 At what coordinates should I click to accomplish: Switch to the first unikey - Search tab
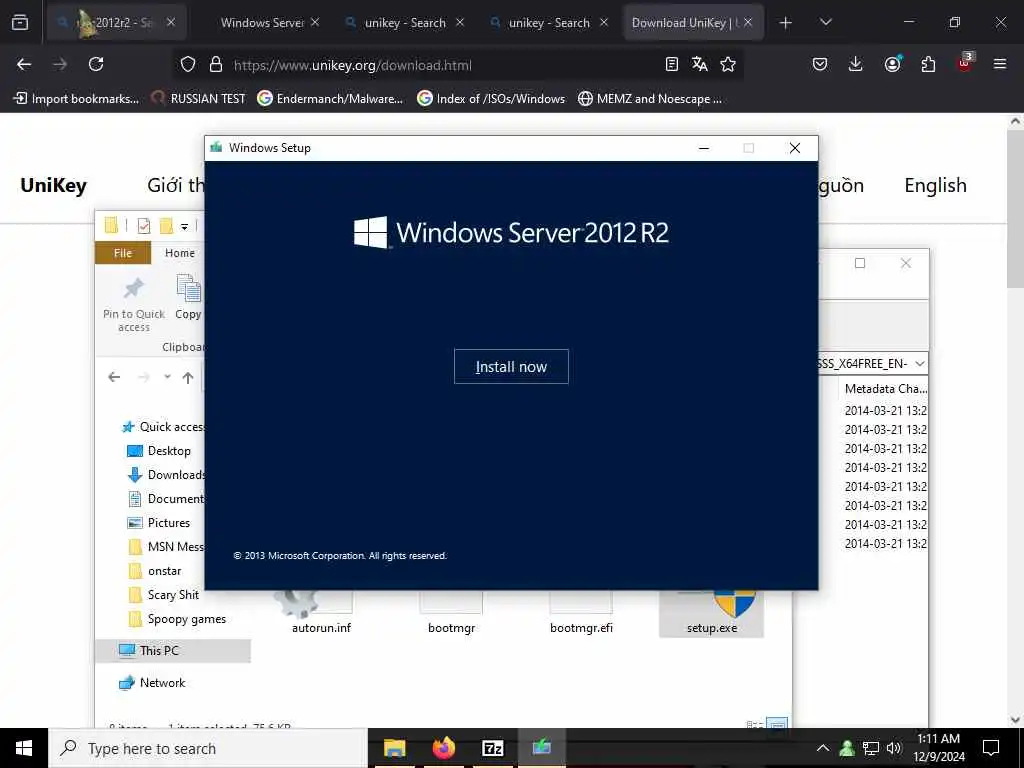click(405, 22)
